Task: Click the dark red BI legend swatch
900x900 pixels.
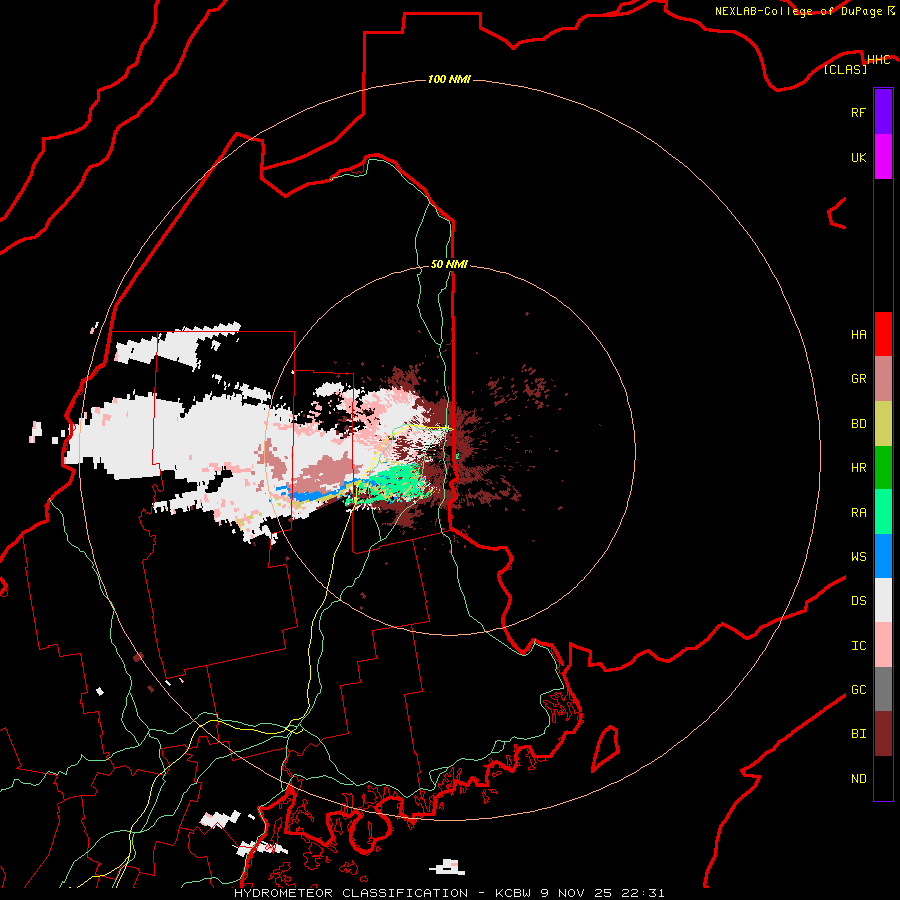Action: (883, 734)
